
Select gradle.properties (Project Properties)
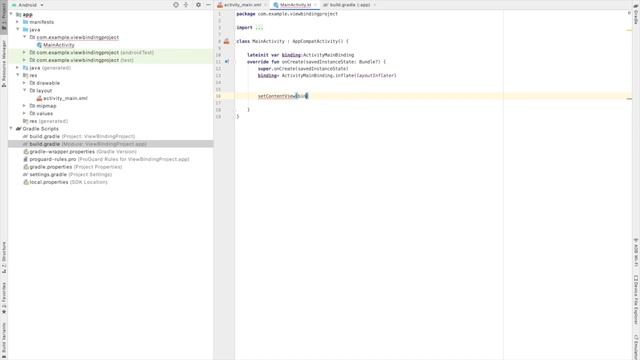click(73, 167)
